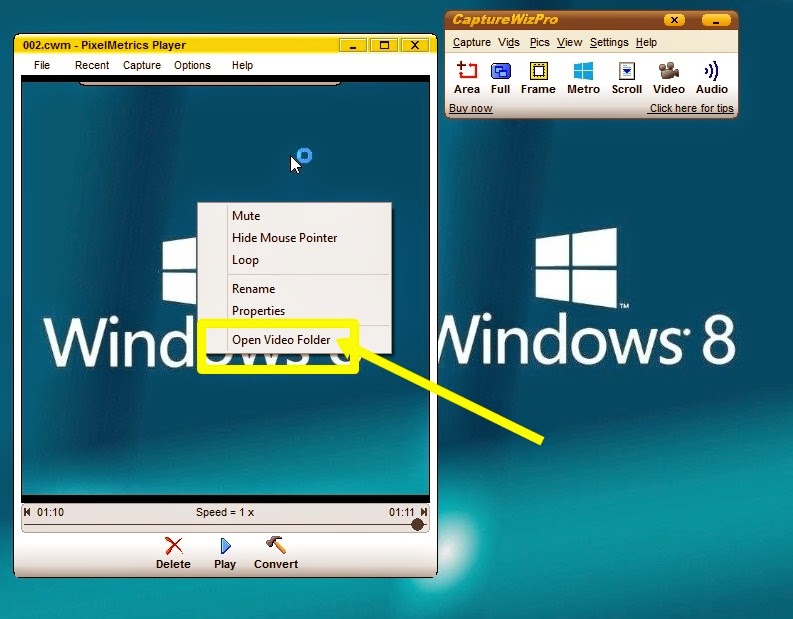793x619 pixels.
Task: Minimize the PixelMetrics Player window
Action: (x=353, y=46)
